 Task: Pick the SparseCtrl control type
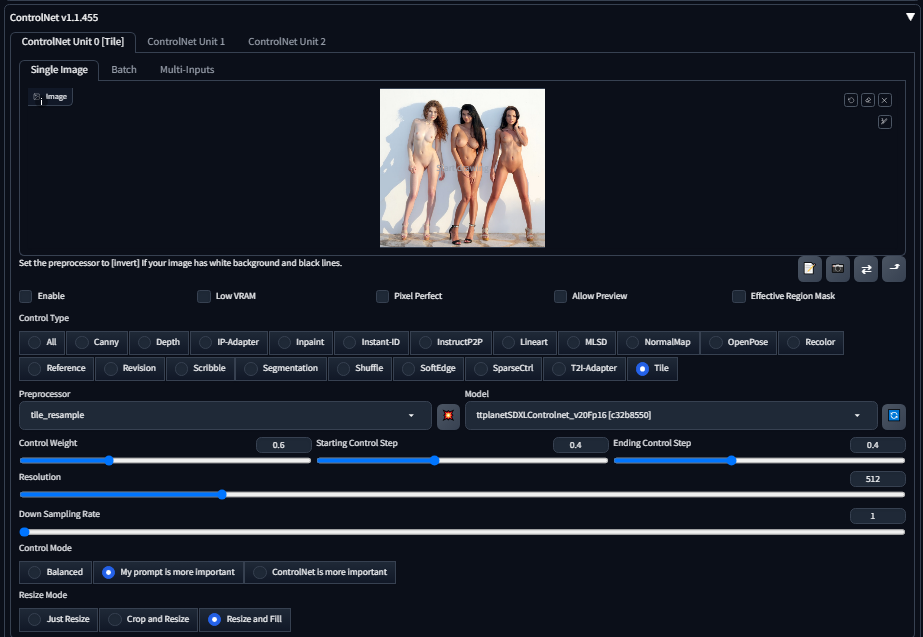pos(504,369)
